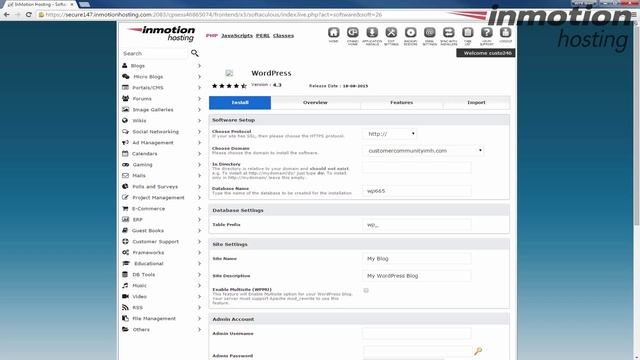Click the RSS feed icon
Screen dimensions: 640x360
click(125, 307)
